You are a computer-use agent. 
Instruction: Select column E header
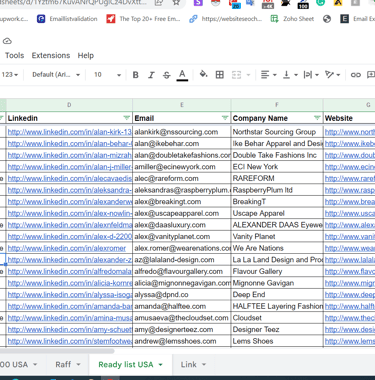tap(182, 105)
